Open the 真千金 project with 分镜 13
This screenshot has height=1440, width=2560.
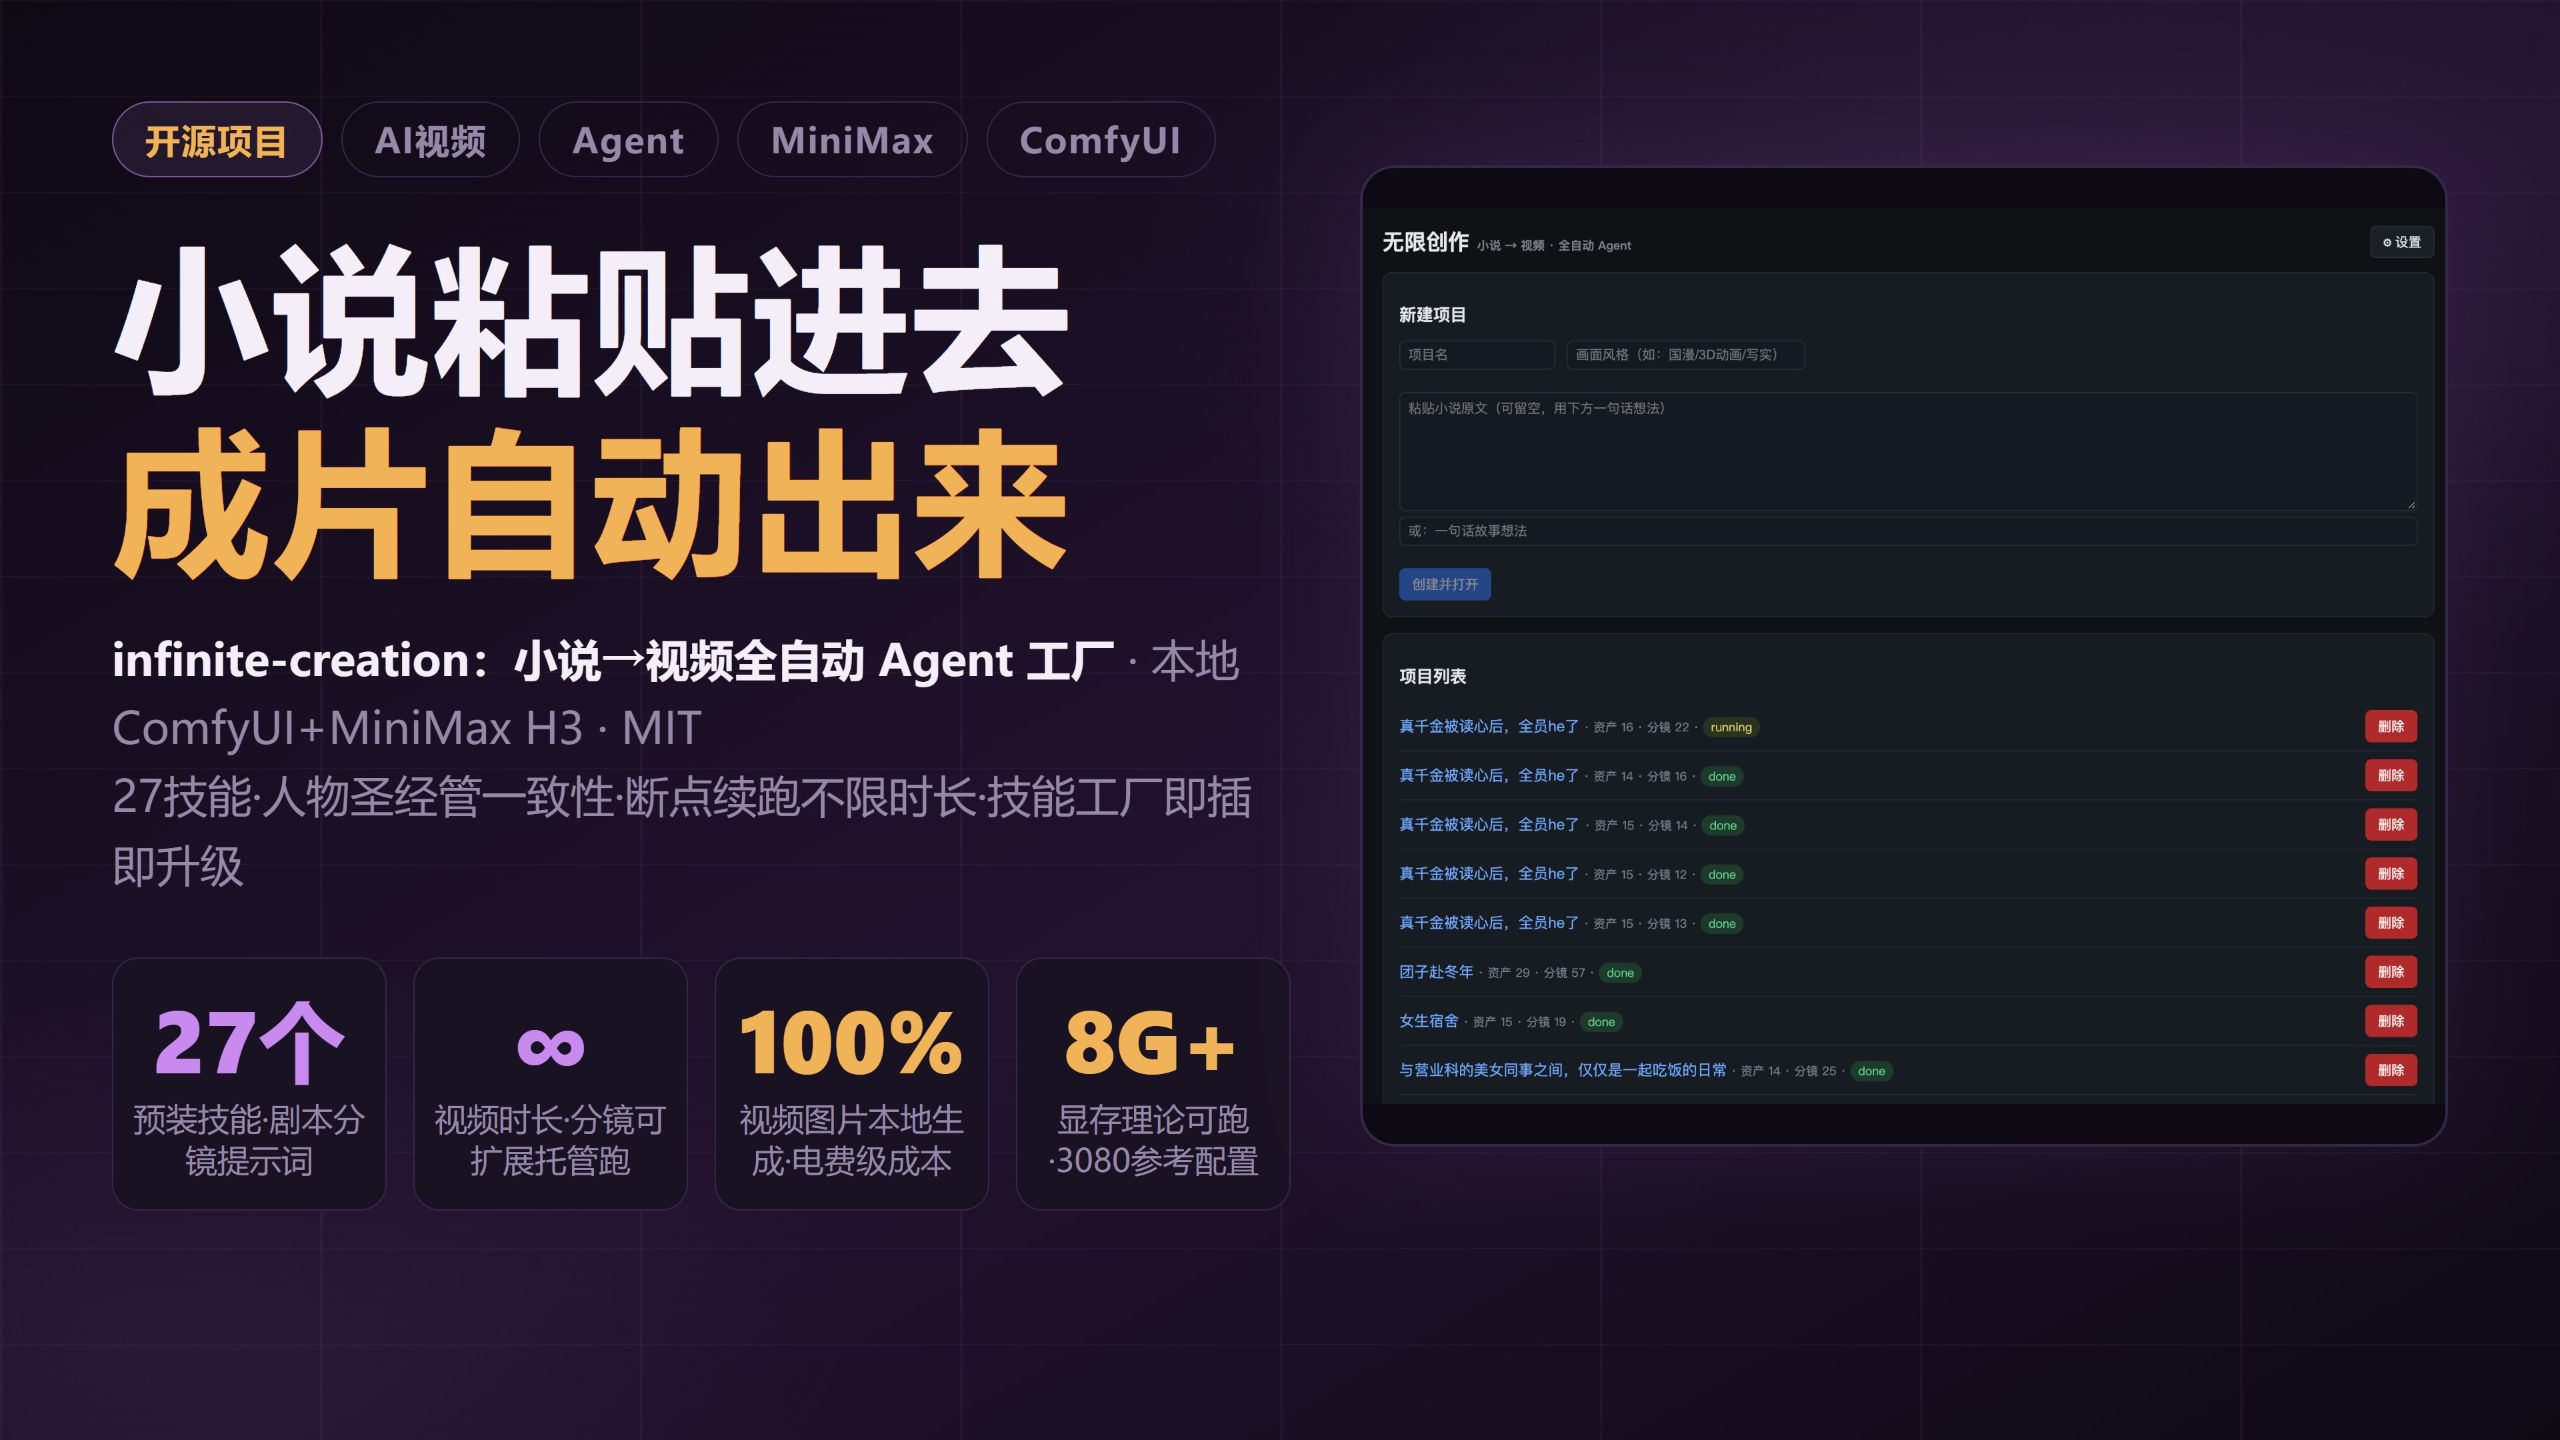click(x=1488, y=923)
